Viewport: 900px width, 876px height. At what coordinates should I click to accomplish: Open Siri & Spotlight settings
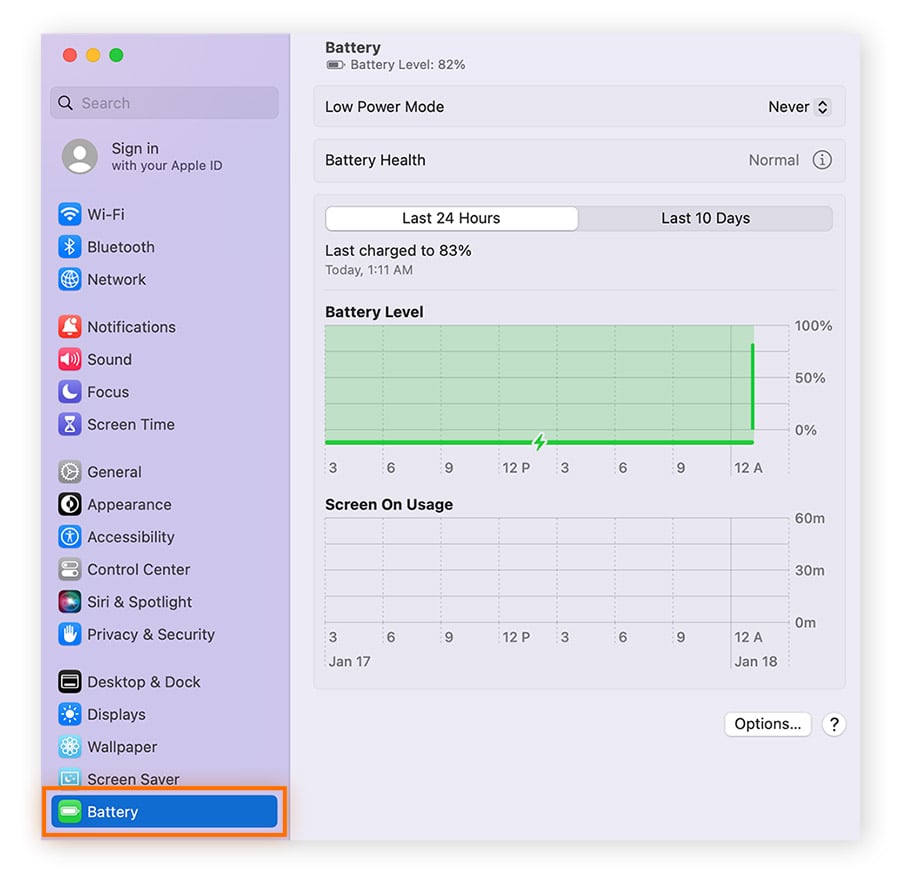point(139,602)
